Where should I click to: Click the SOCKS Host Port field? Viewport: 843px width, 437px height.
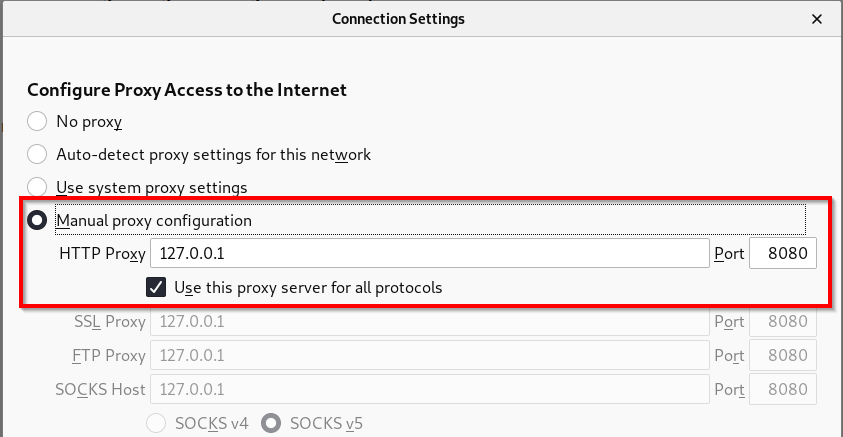[x=783, y=389]
